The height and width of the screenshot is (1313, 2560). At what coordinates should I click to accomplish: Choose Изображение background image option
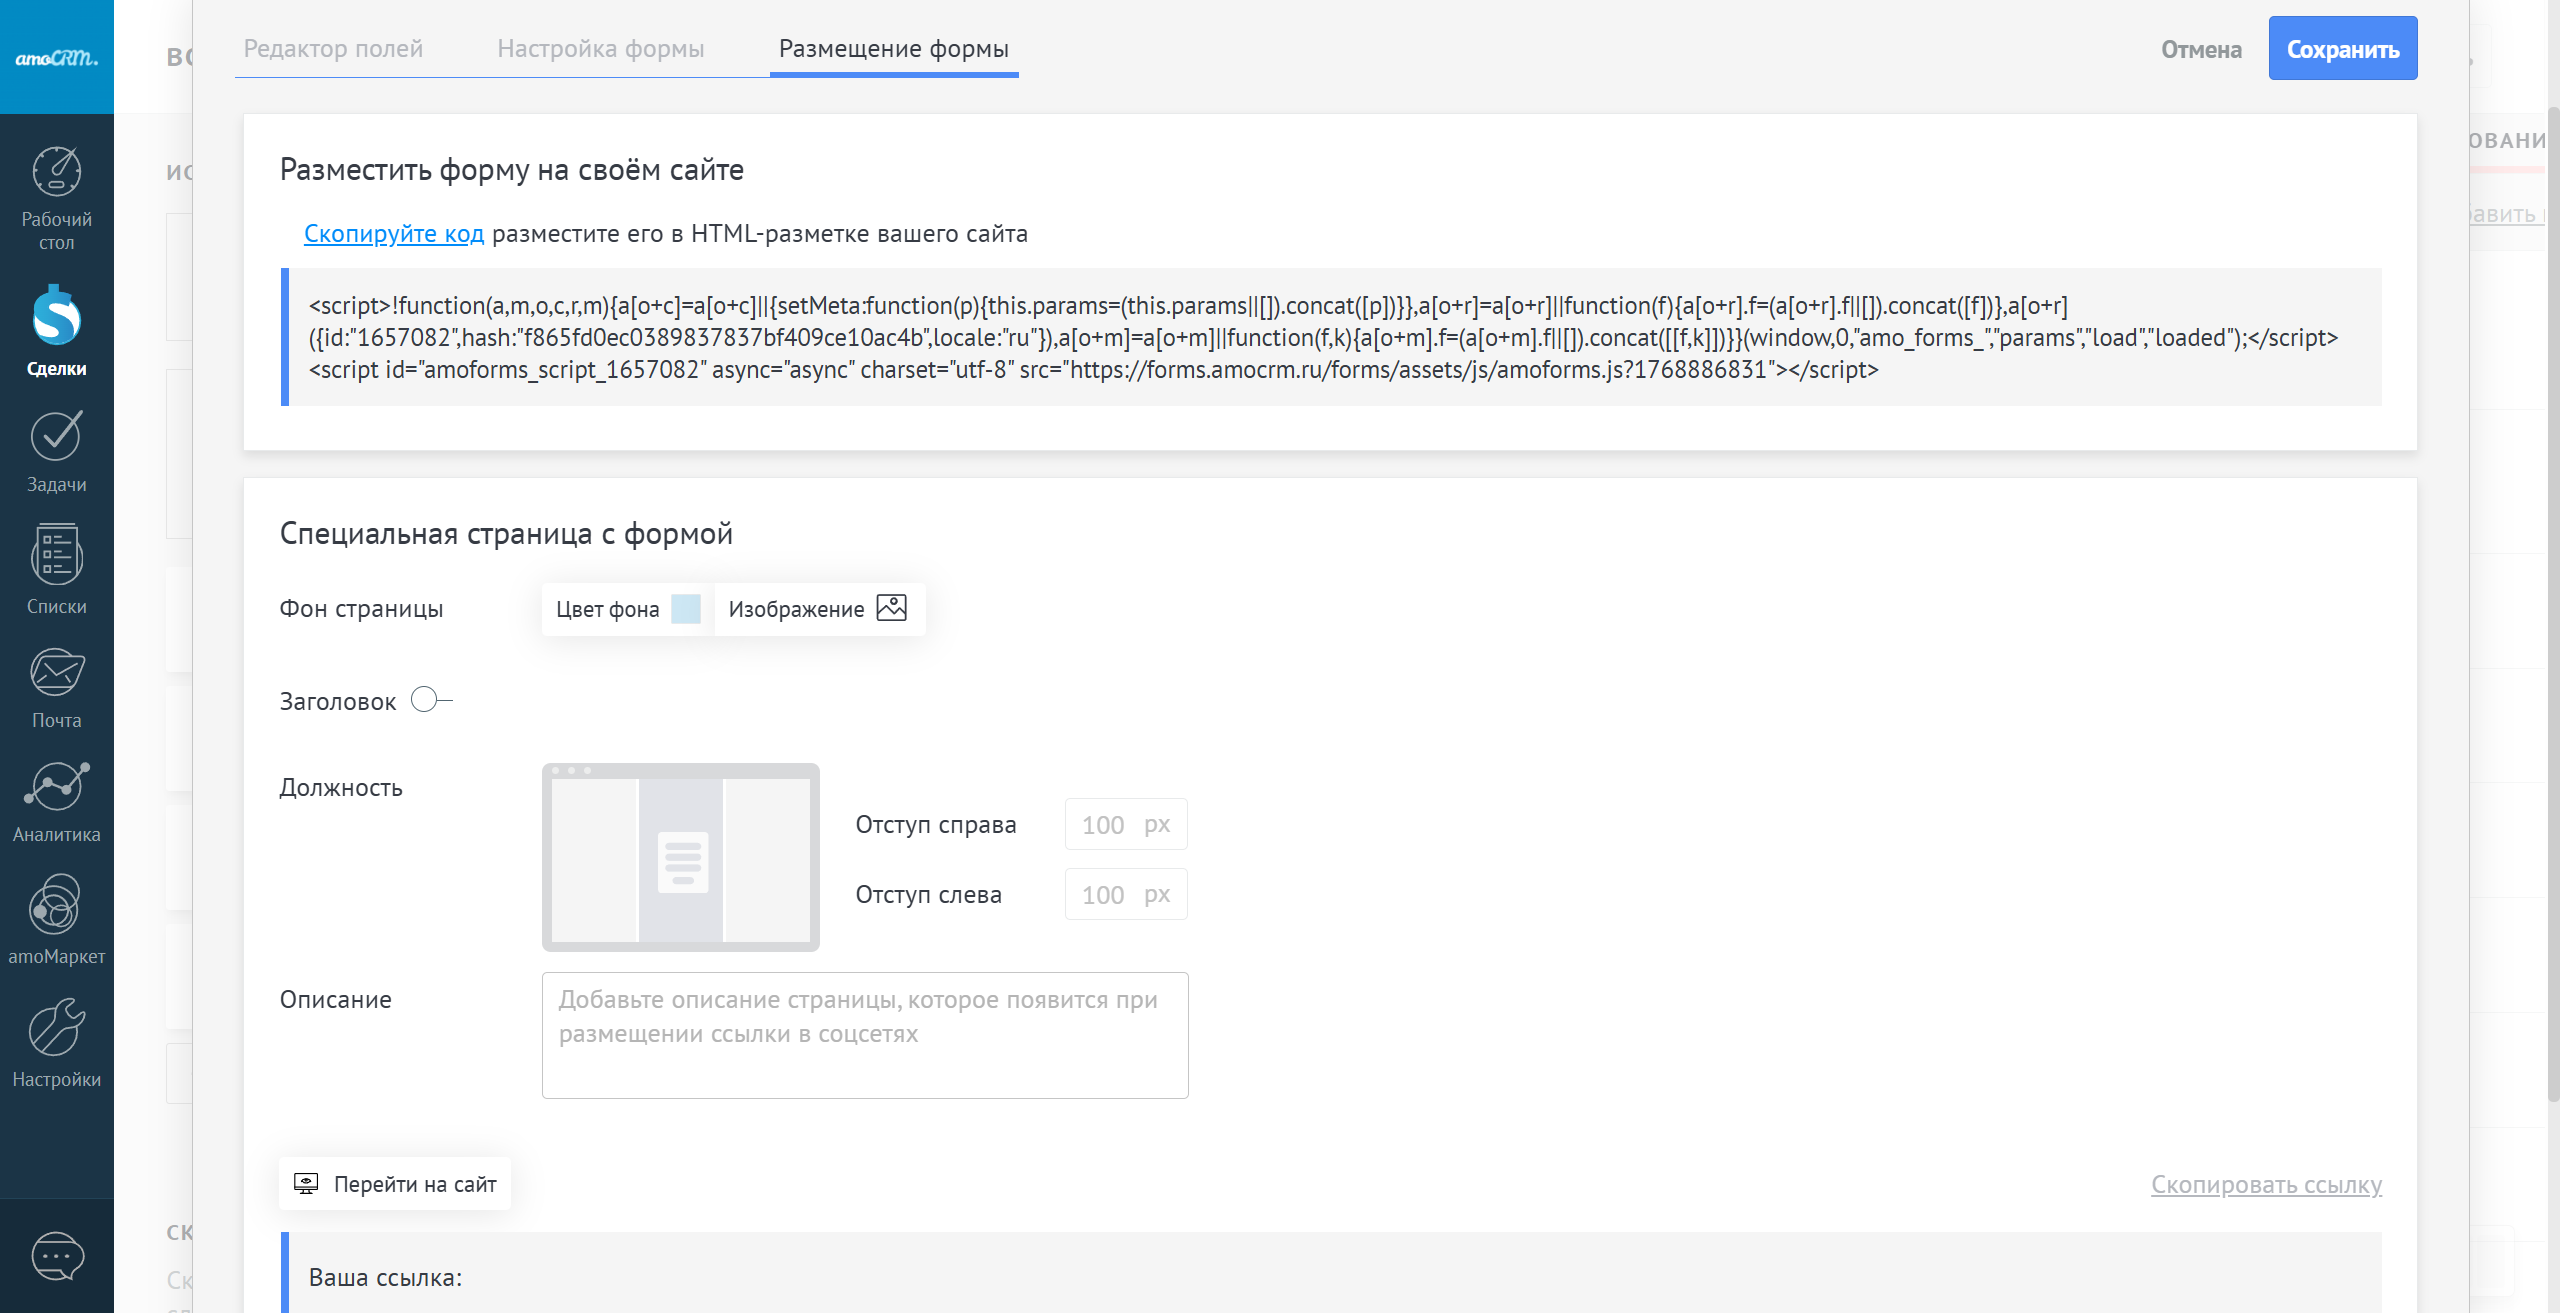[817, 609]
